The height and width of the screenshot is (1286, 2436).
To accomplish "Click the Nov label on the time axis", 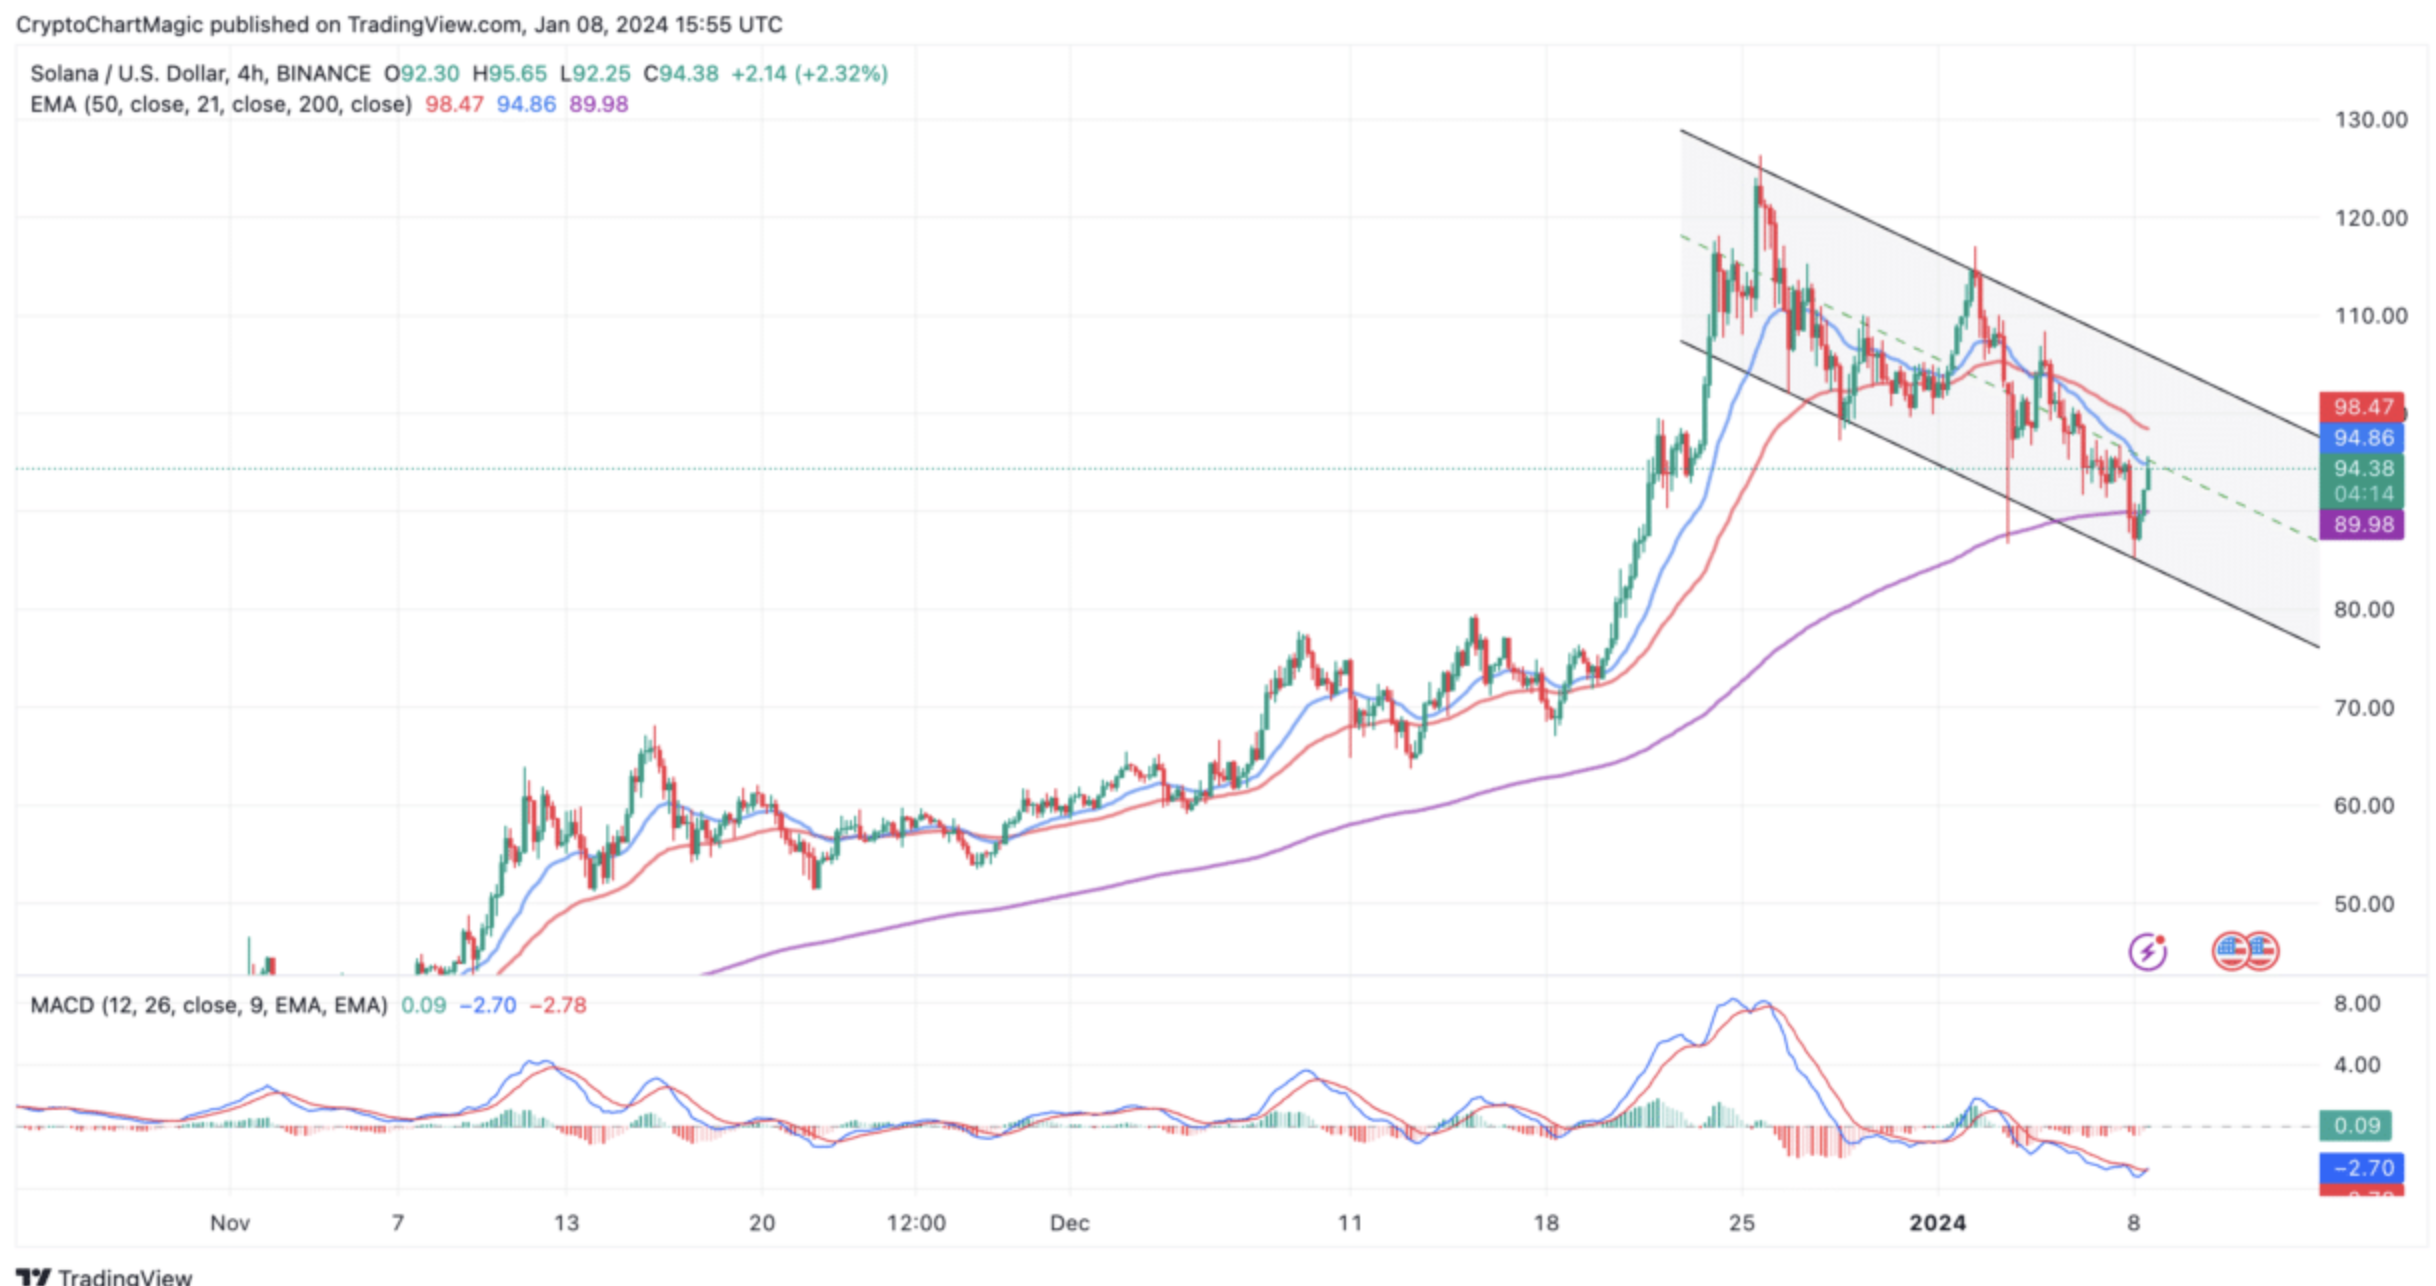I will pyautogui.click(x=229, y=1222).
